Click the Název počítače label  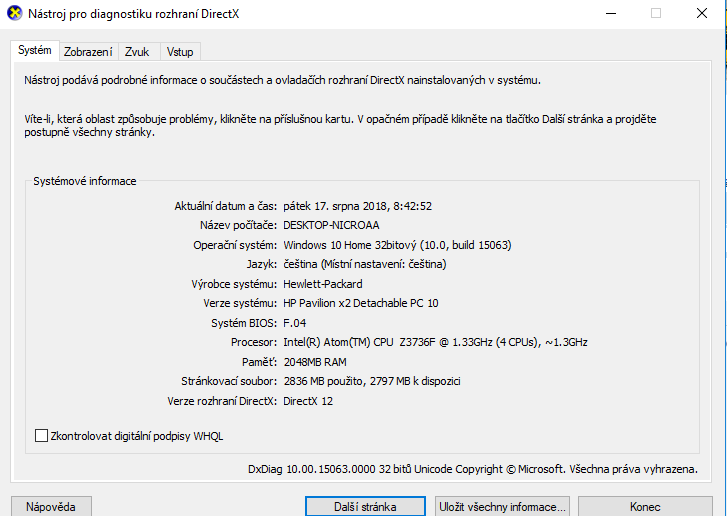coord(238,225)
